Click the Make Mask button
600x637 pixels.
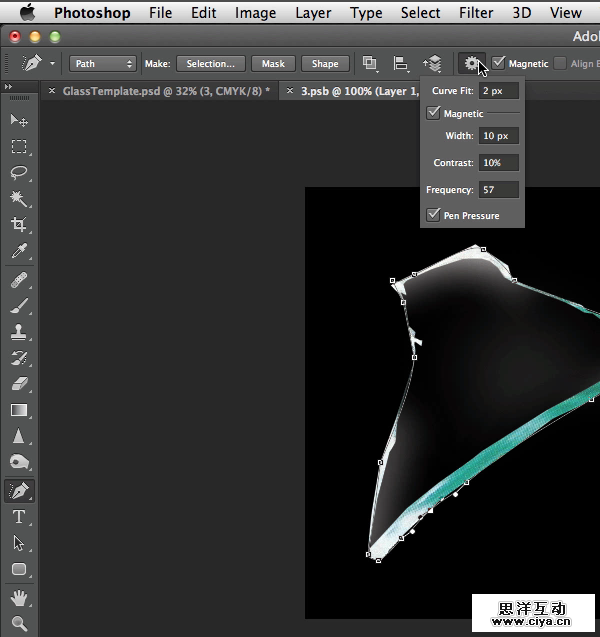point(273,64)
